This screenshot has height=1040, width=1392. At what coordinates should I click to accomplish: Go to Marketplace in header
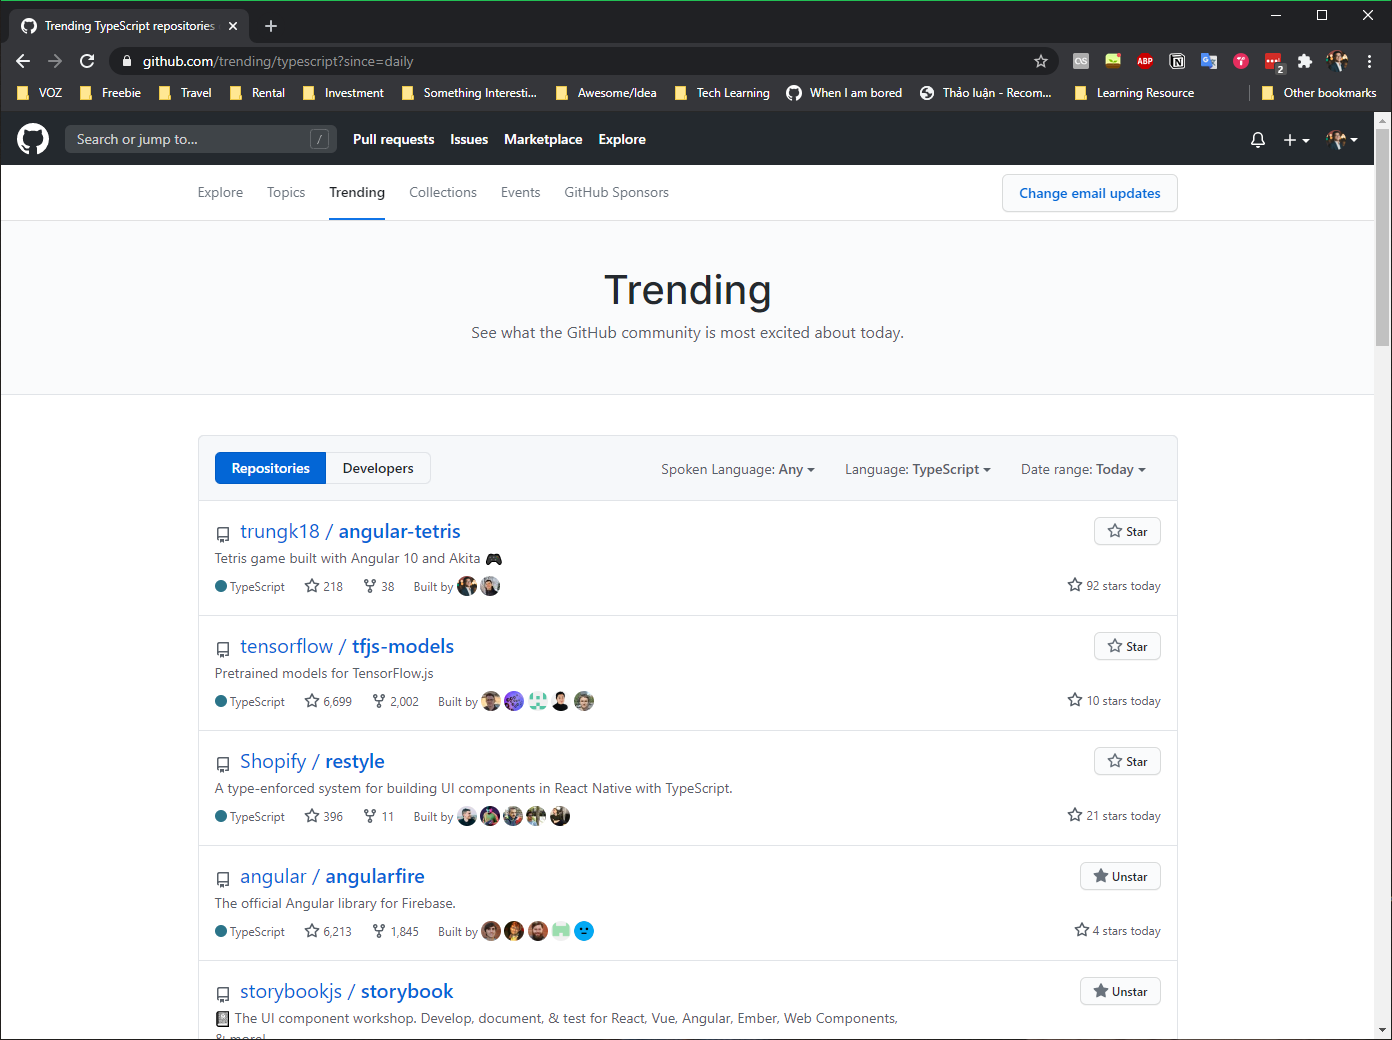543,139
